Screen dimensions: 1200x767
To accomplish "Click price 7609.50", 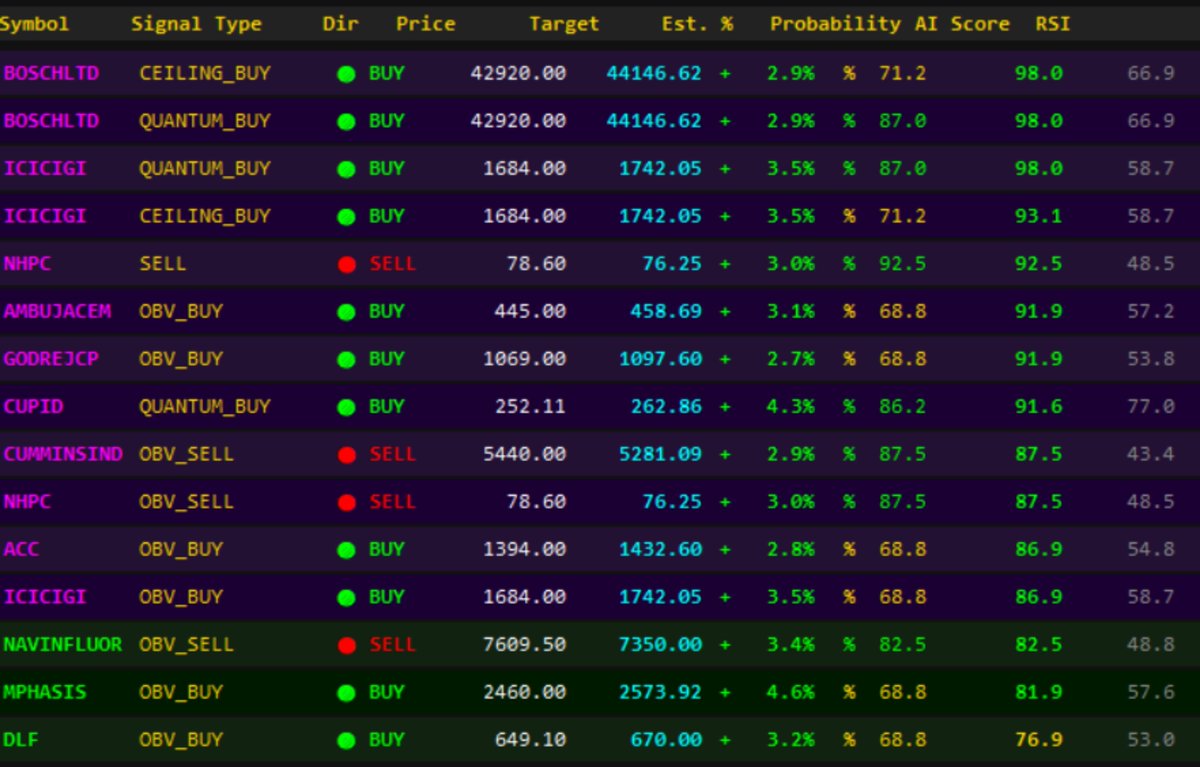I will click(x=524, y=644).
